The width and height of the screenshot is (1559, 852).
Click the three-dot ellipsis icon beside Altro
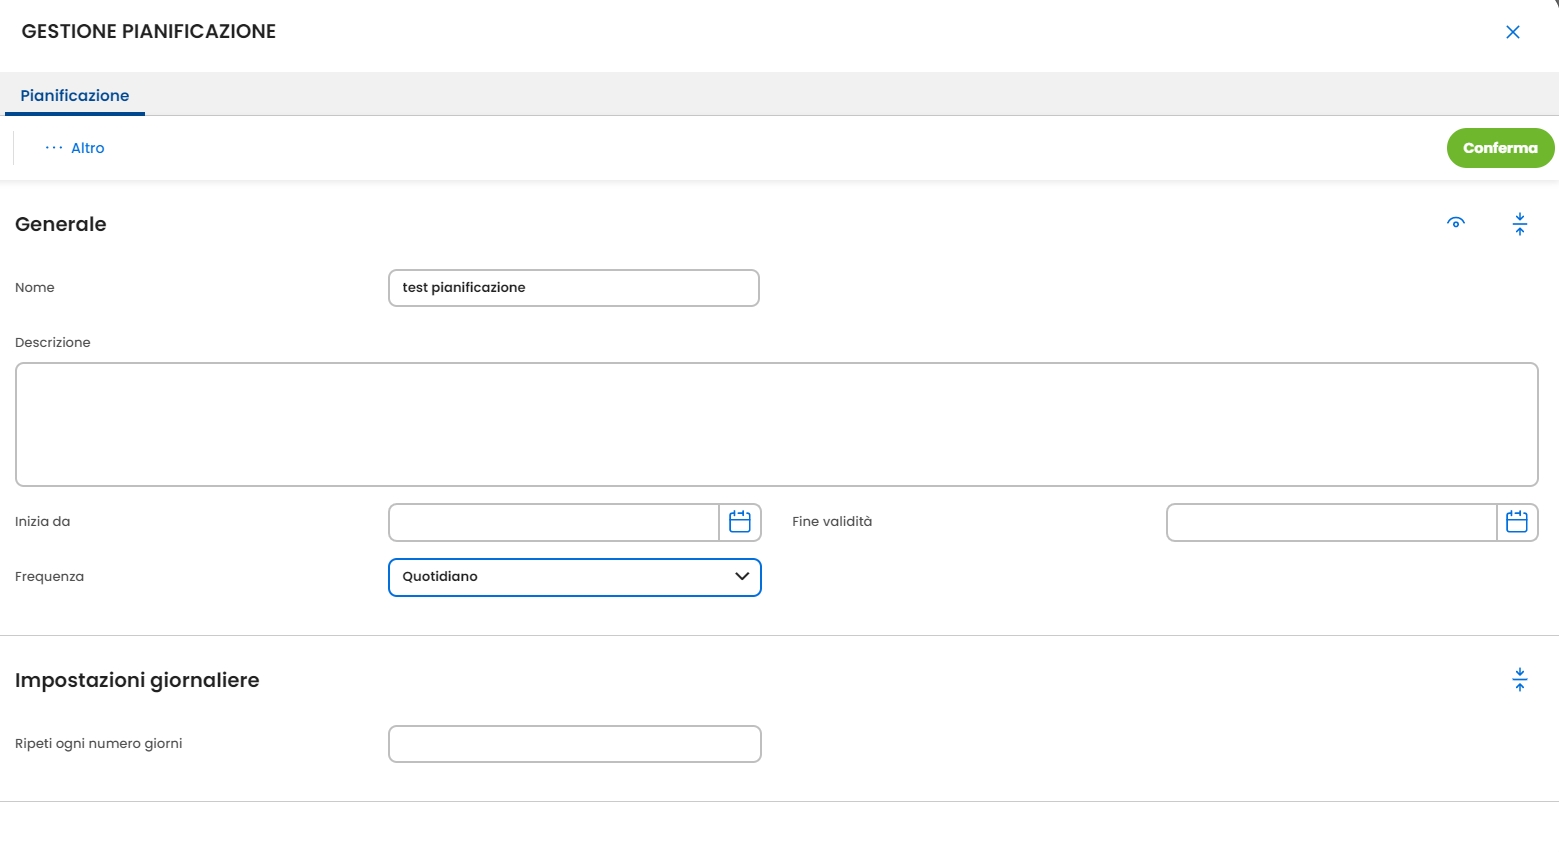point(54,148)
